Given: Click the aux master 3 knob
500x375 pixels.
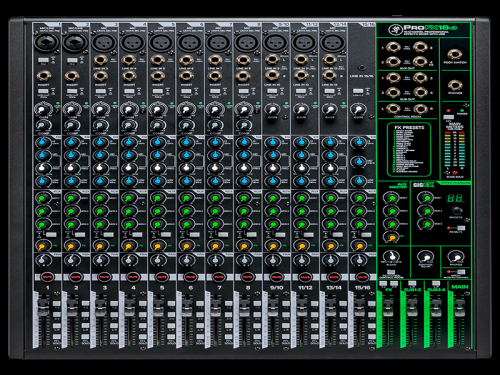Looking at the screenshot, I should point(391,224).
